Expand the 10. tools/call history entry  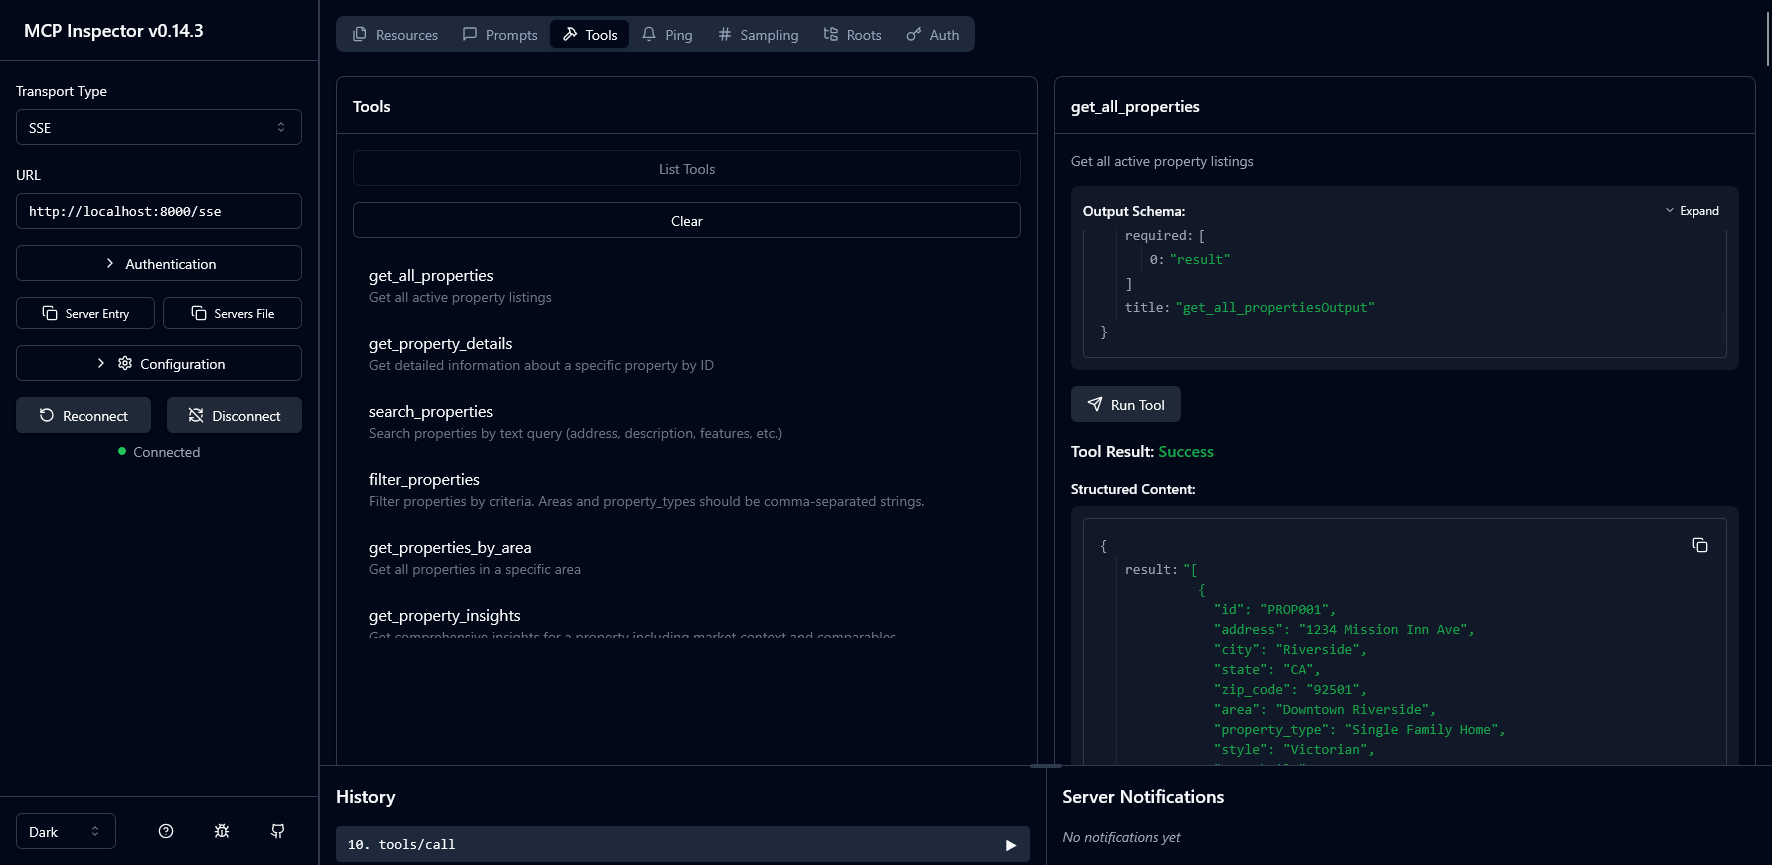coord(683,844)
